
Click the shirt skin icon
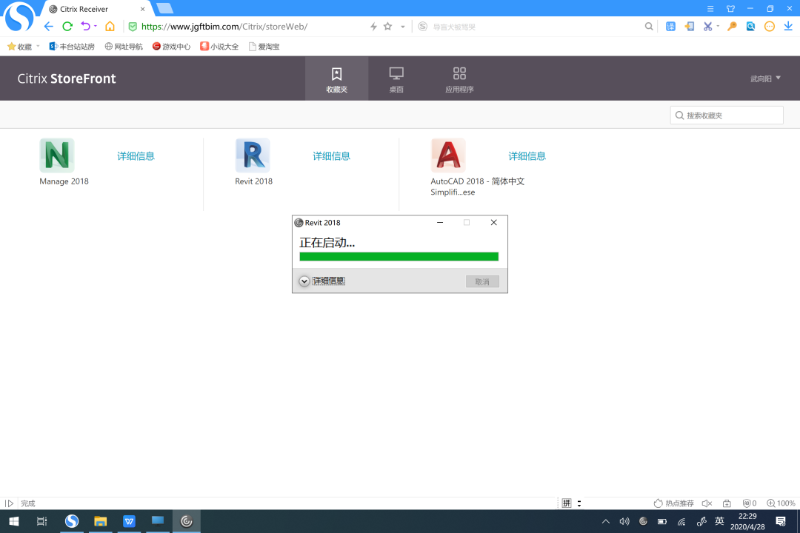[x=731, y=9]
